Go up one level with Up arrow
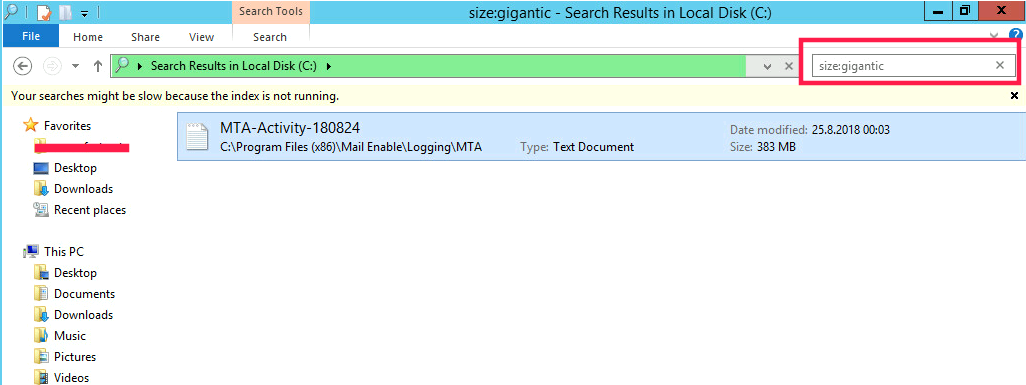The image size is (1026, 385). point(98,65)
